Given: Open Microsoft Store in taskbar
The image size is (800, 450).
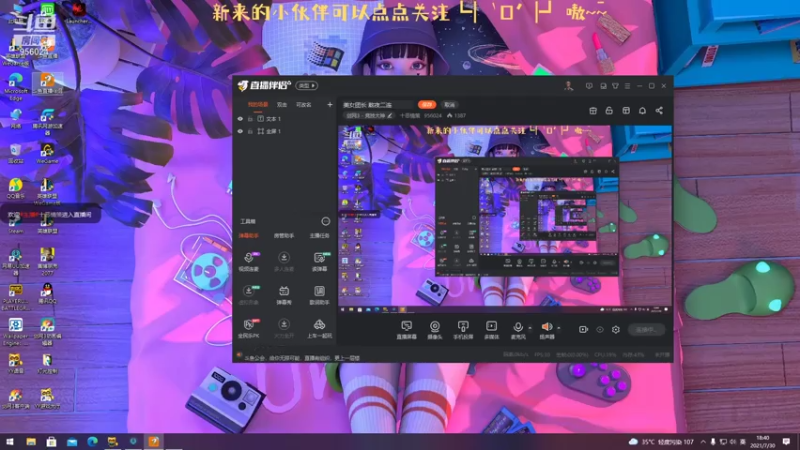Looking at the screenshot, I should 51,441.
